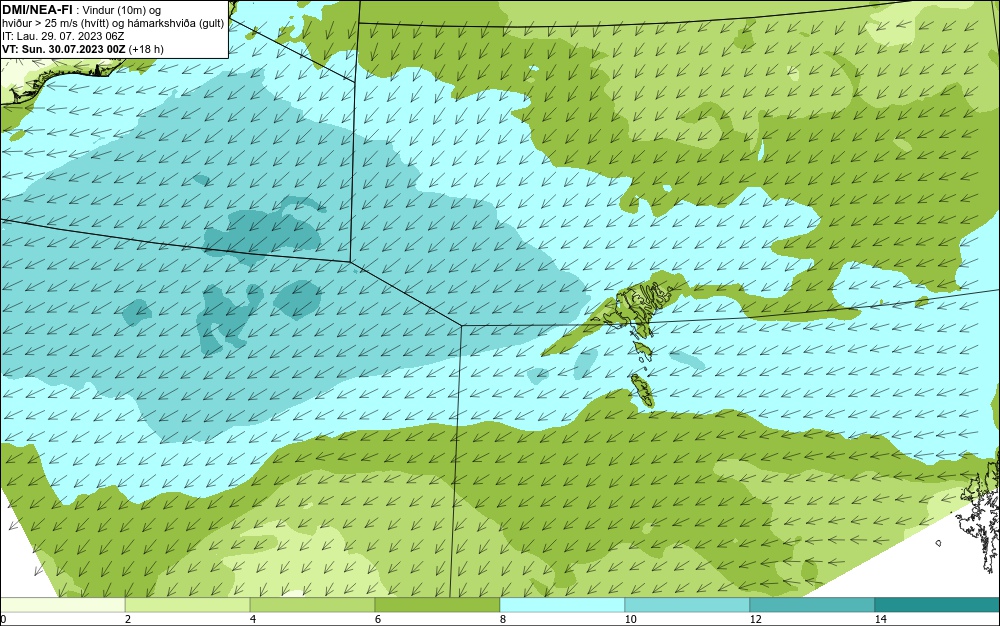The height and width of the screenshot is (626, 1000).
Task: Click the scale label '4'
Action: point(253,620)
